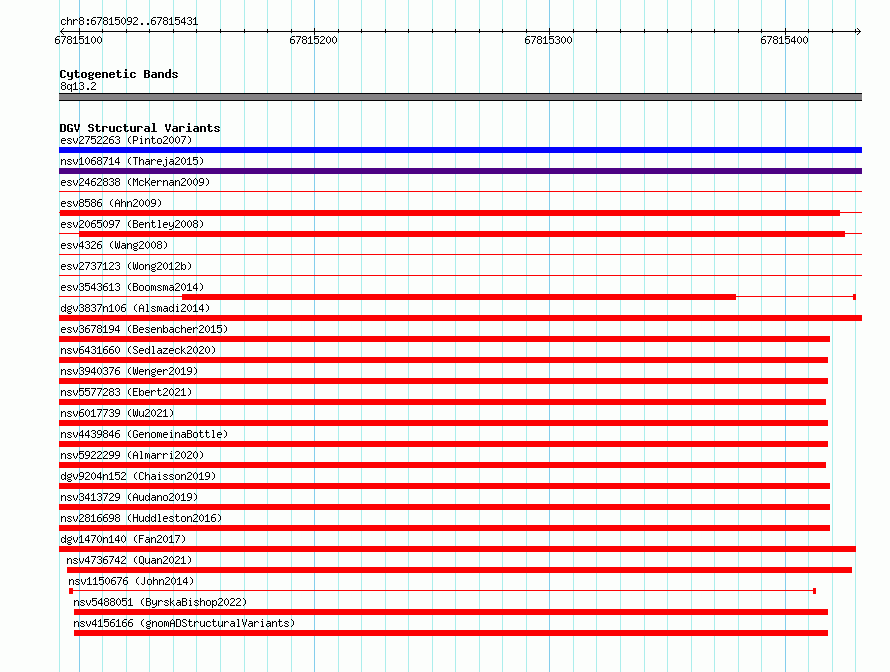Select the red dgv1470n140 Fan2017 bar

pyautogui.click(x=457, y=549)
